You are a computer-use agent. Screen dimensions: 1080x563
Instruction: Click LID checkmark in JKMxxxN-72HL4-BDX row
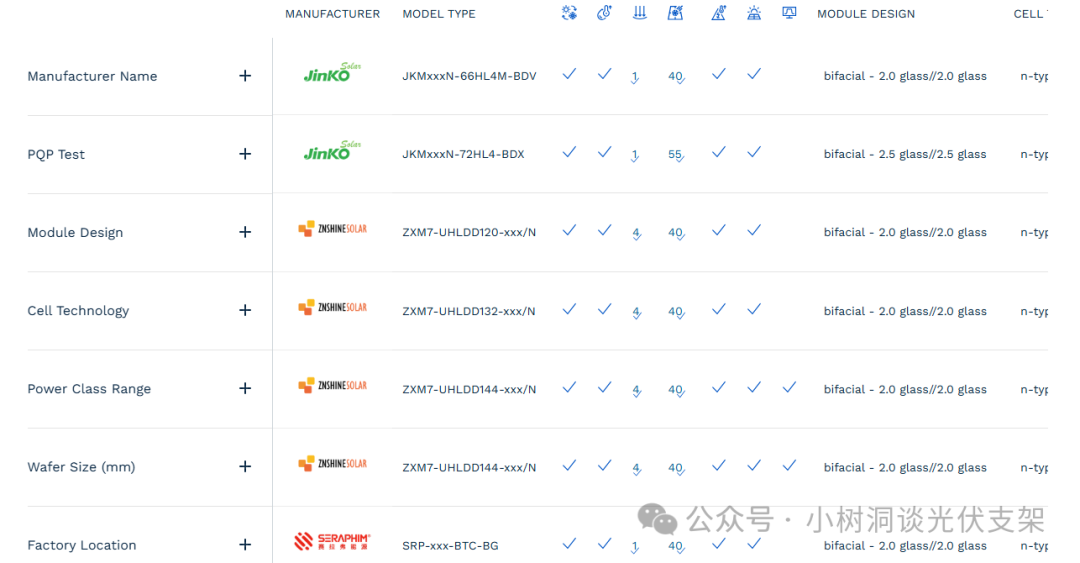coord(754,152)
